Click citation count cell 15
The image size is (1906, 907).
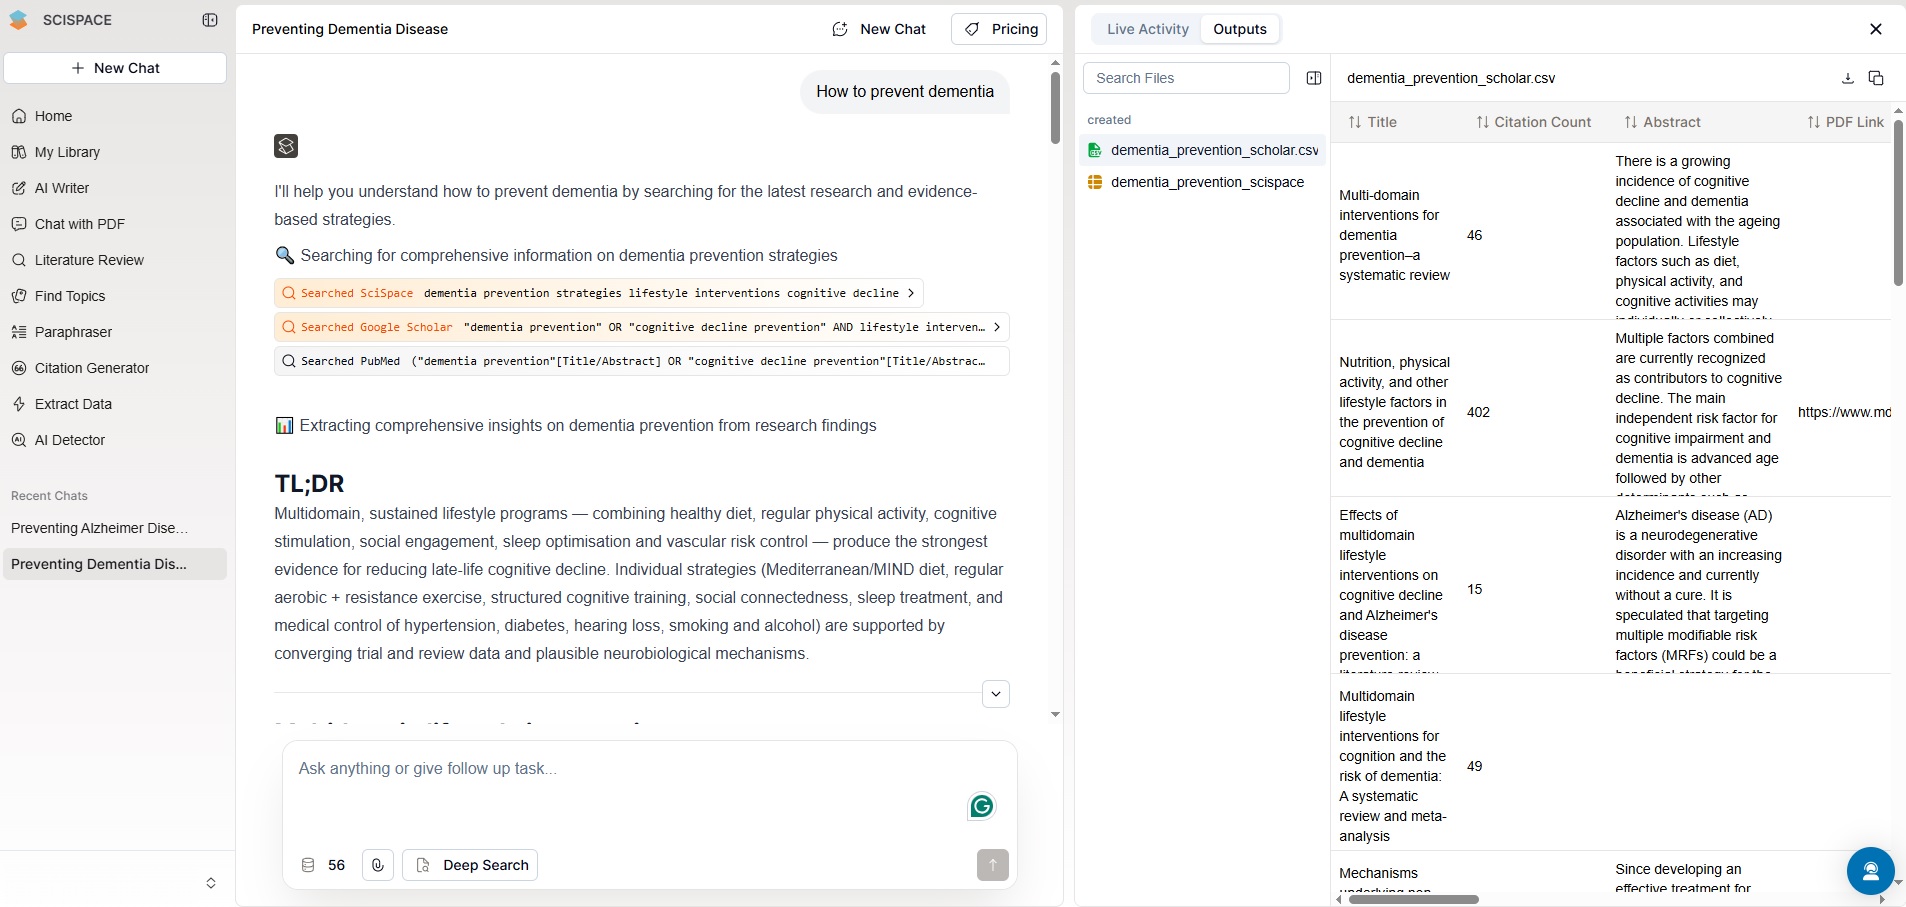[x=1474, y=589]
